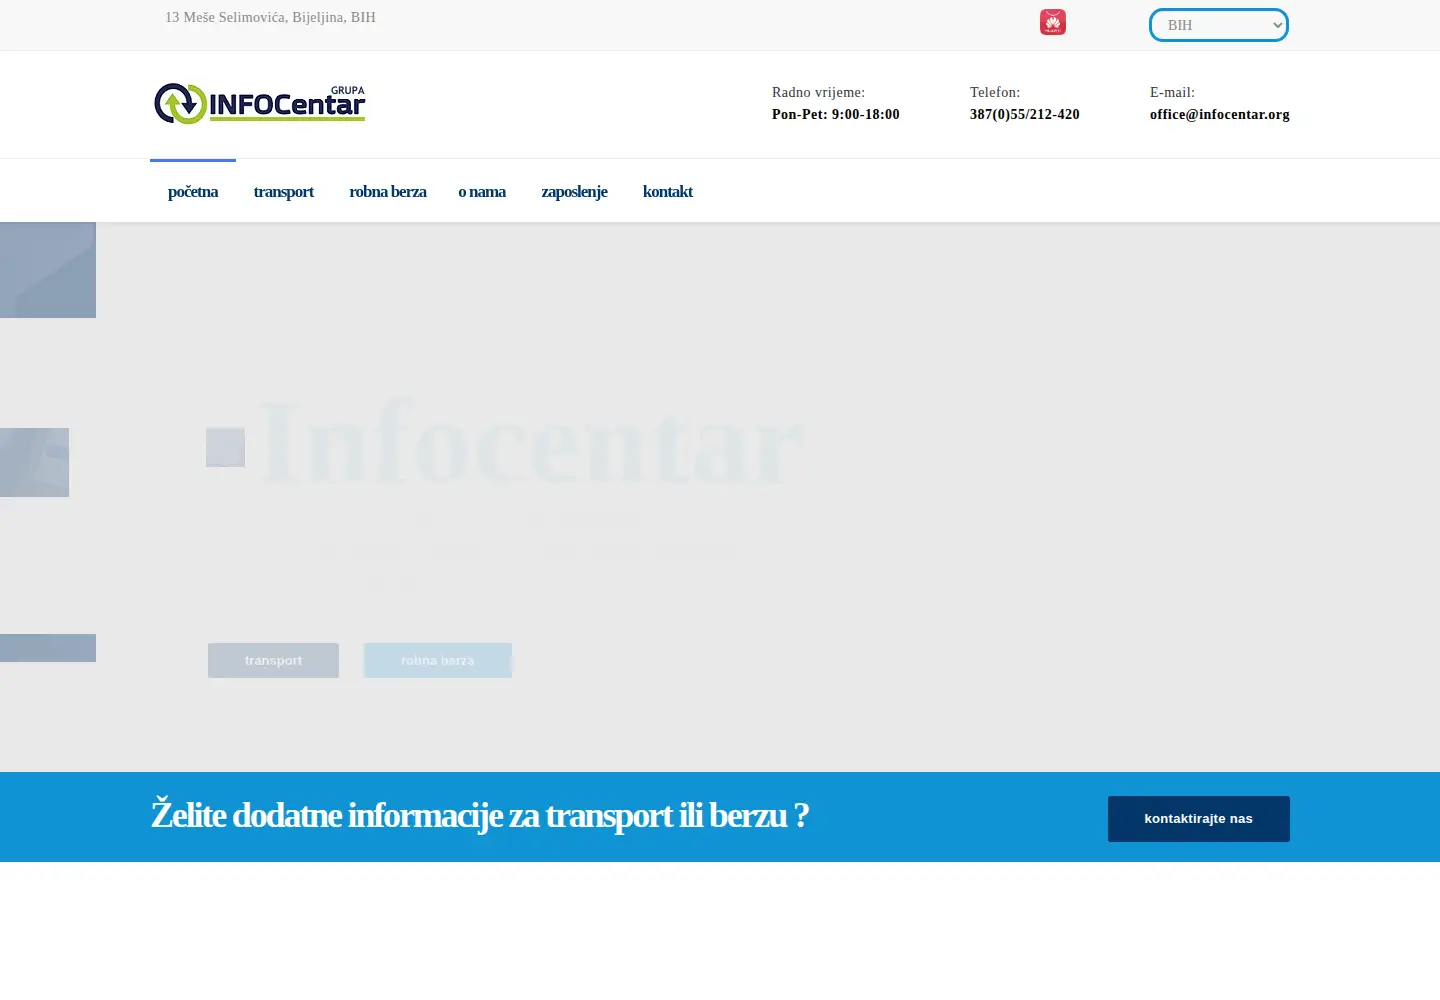Open the transport menu item
The width and height of the screenshot is (1440, 1000).
(283, 191)
